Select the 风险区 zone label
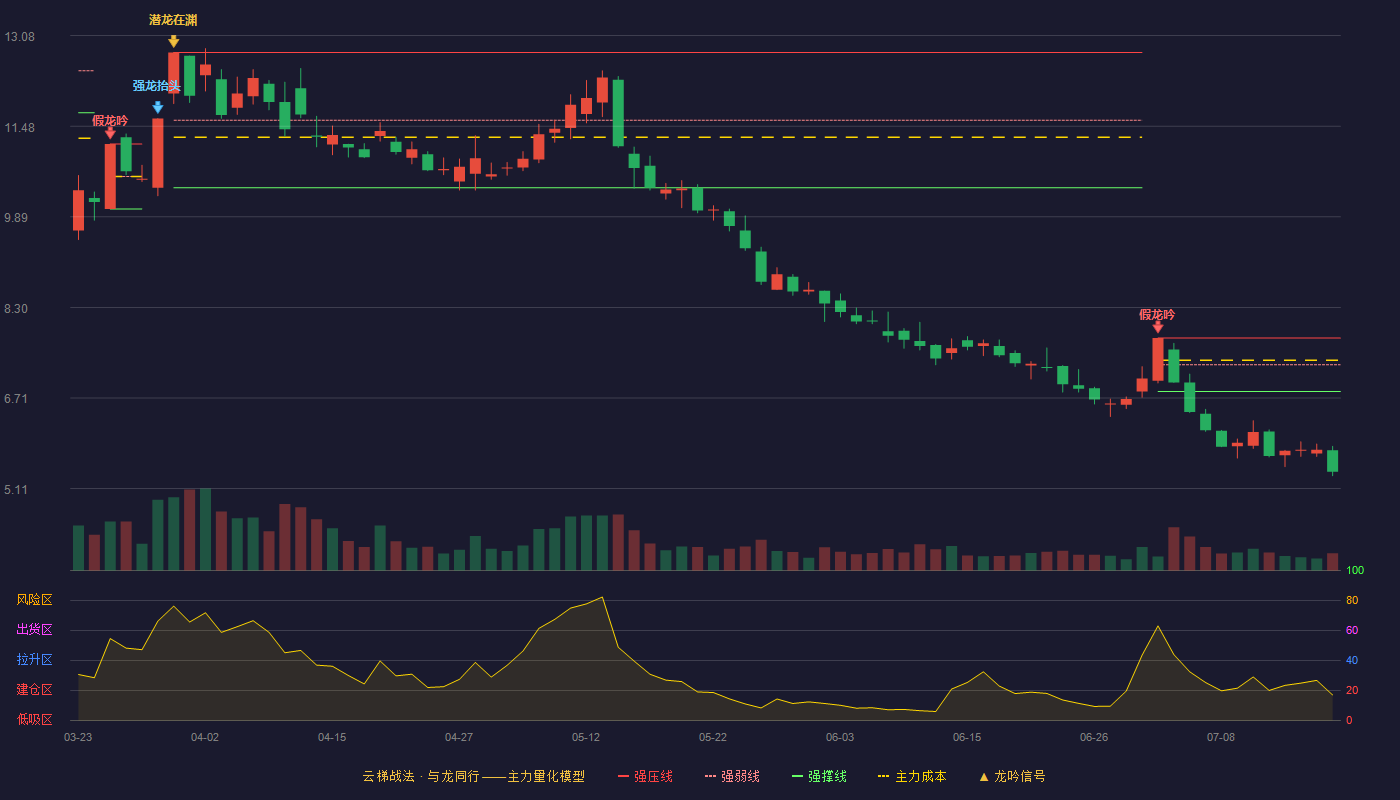The width and height of the screenshot is (1400, 800). click(x=34, y=600)
